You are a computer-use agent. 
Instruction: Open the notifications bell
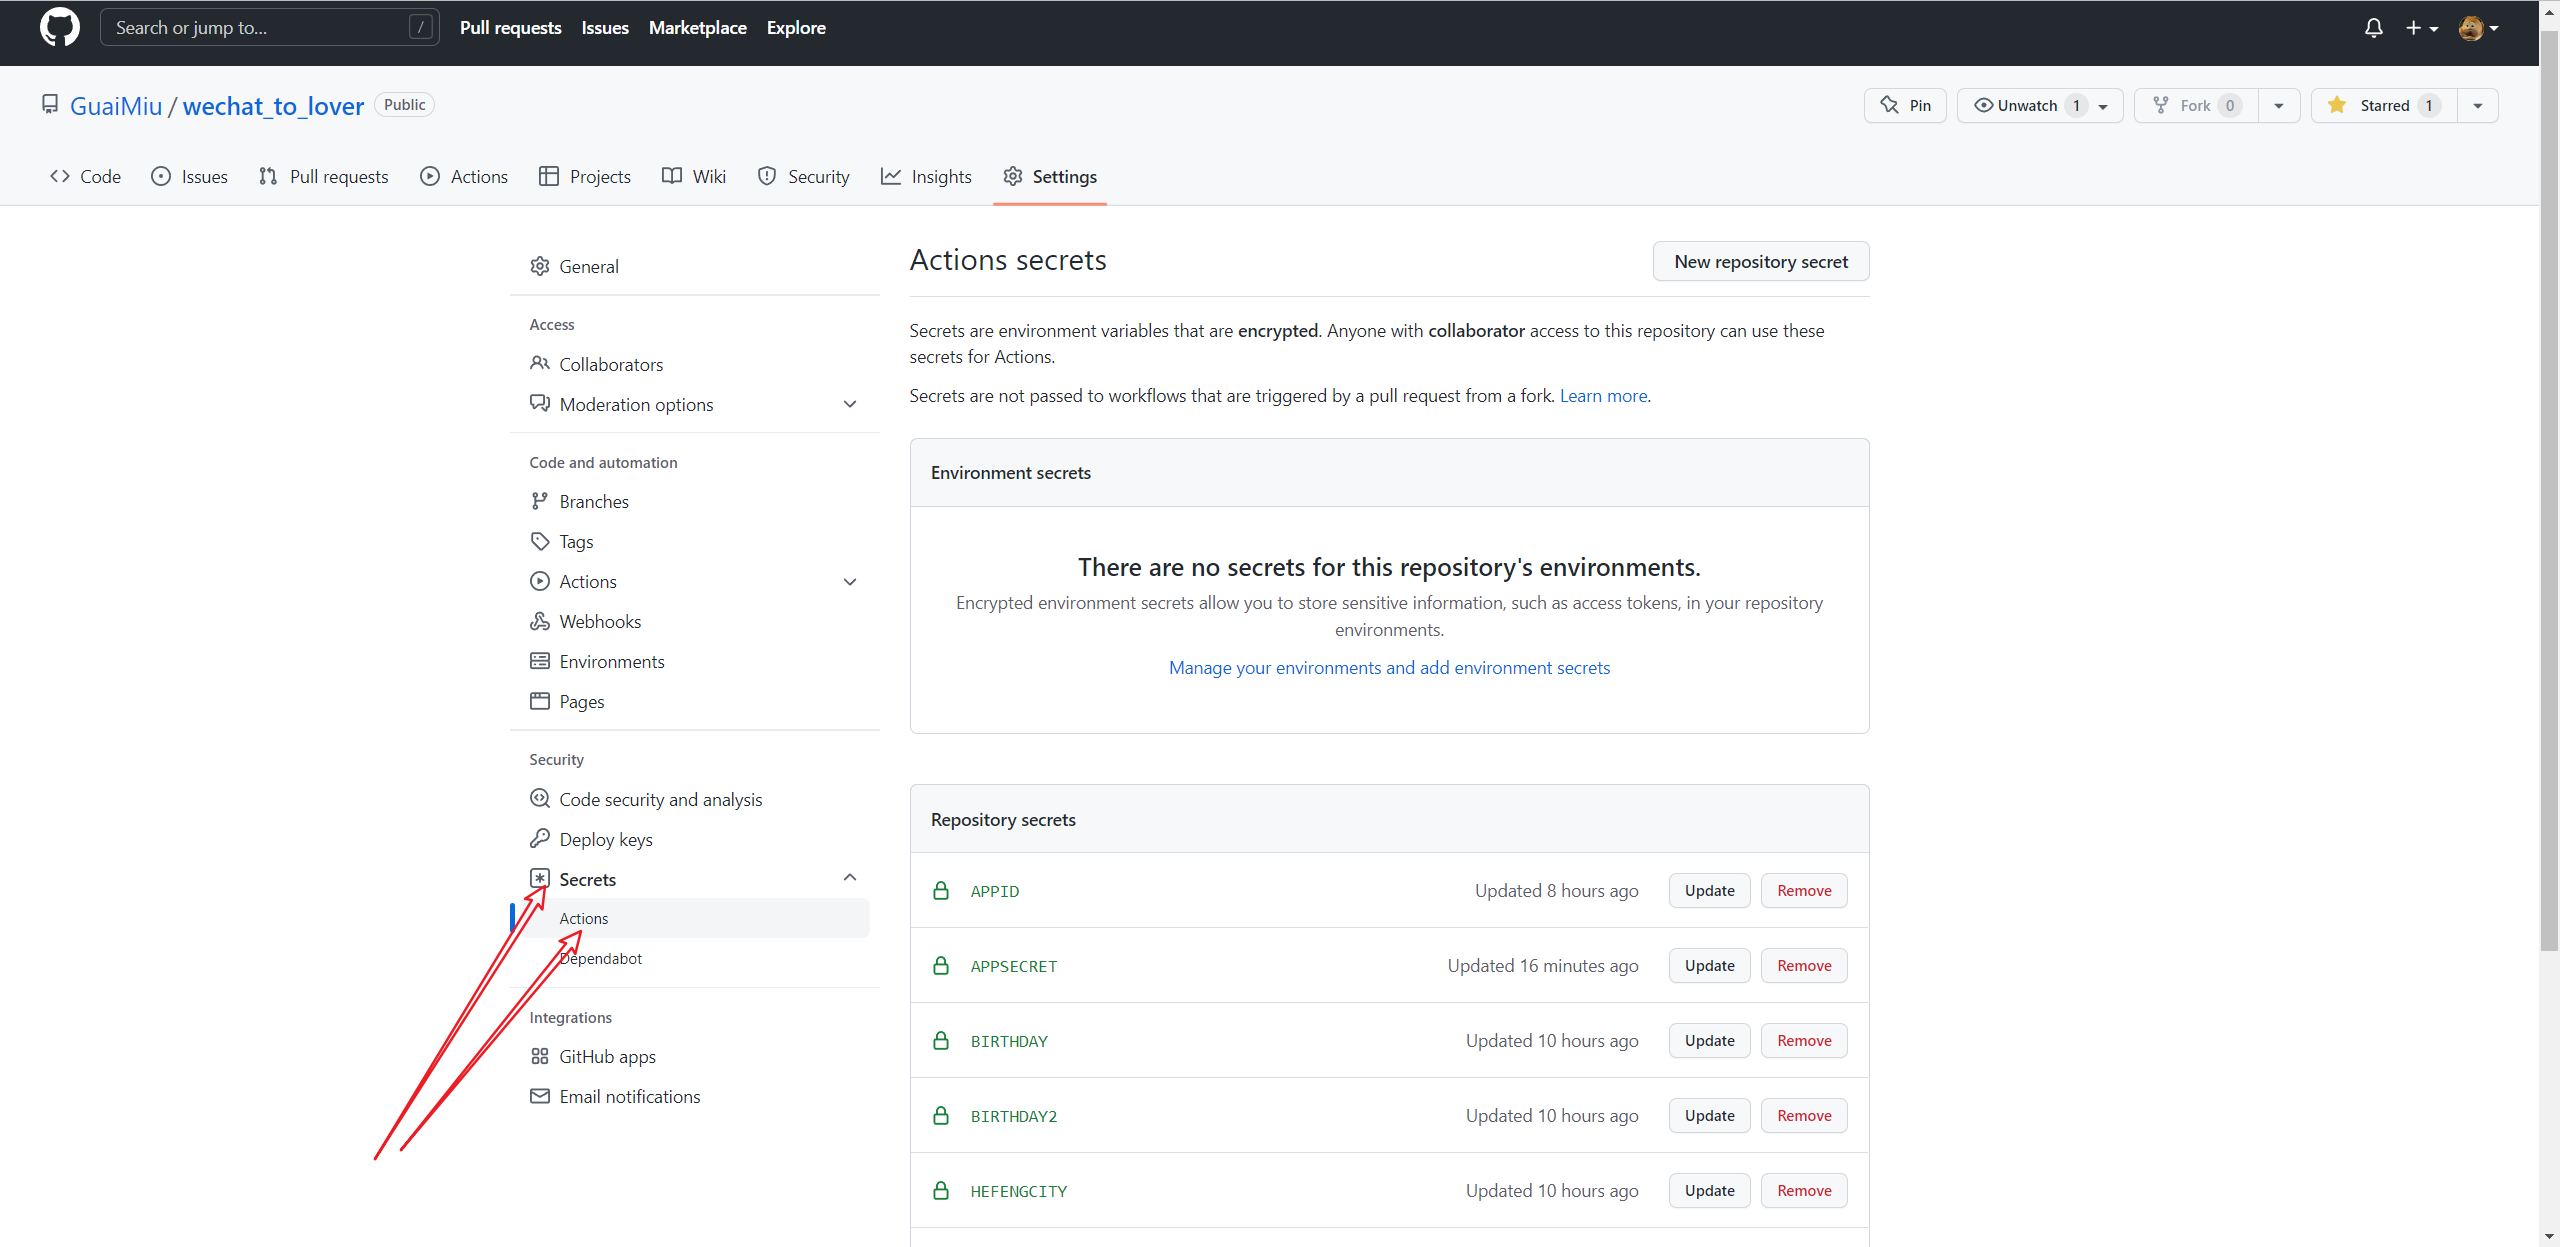tap(2373, 28)
